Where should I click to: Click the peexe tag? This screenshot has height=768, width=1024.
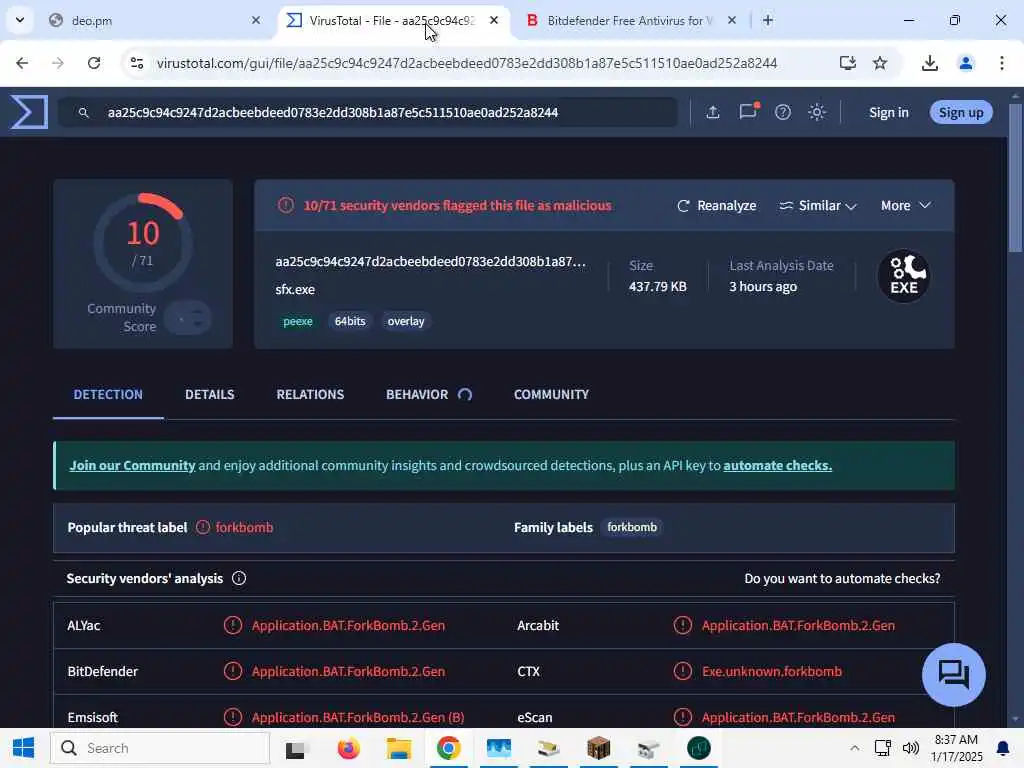[298, 321]
